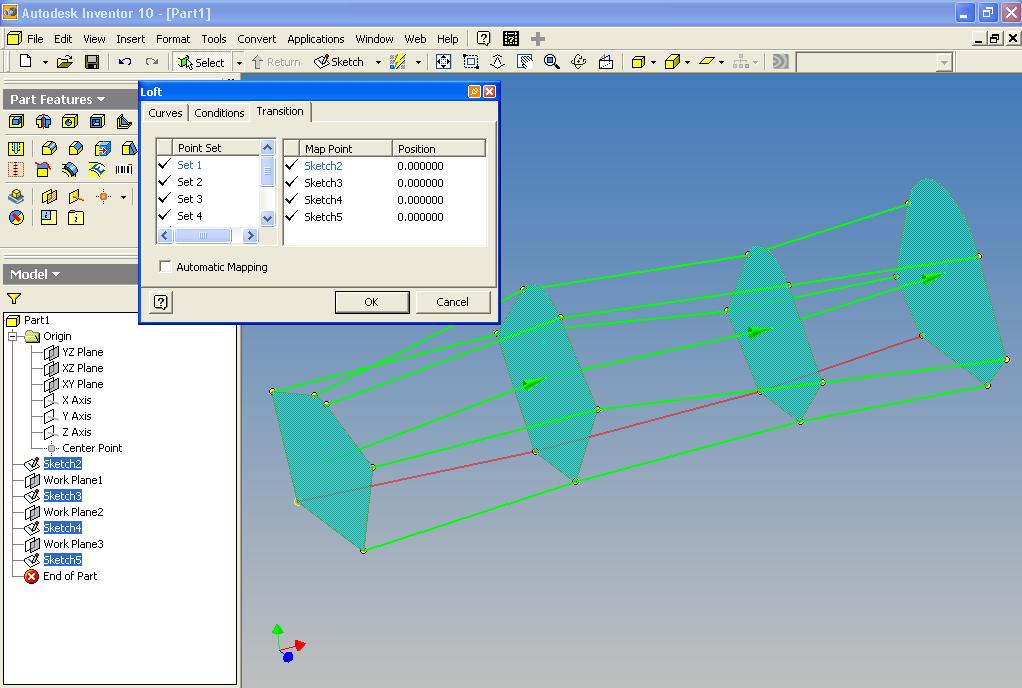Screen dimensions: 1022x688
Task: Open help from the Loft dialog
Action: 160,302
